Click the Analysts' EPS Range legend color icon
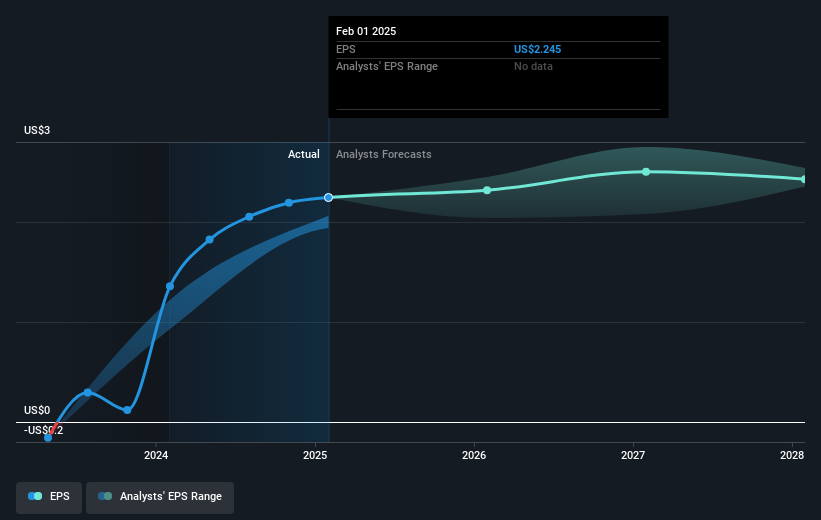The image size is (821, 520). tap(105, 496)
